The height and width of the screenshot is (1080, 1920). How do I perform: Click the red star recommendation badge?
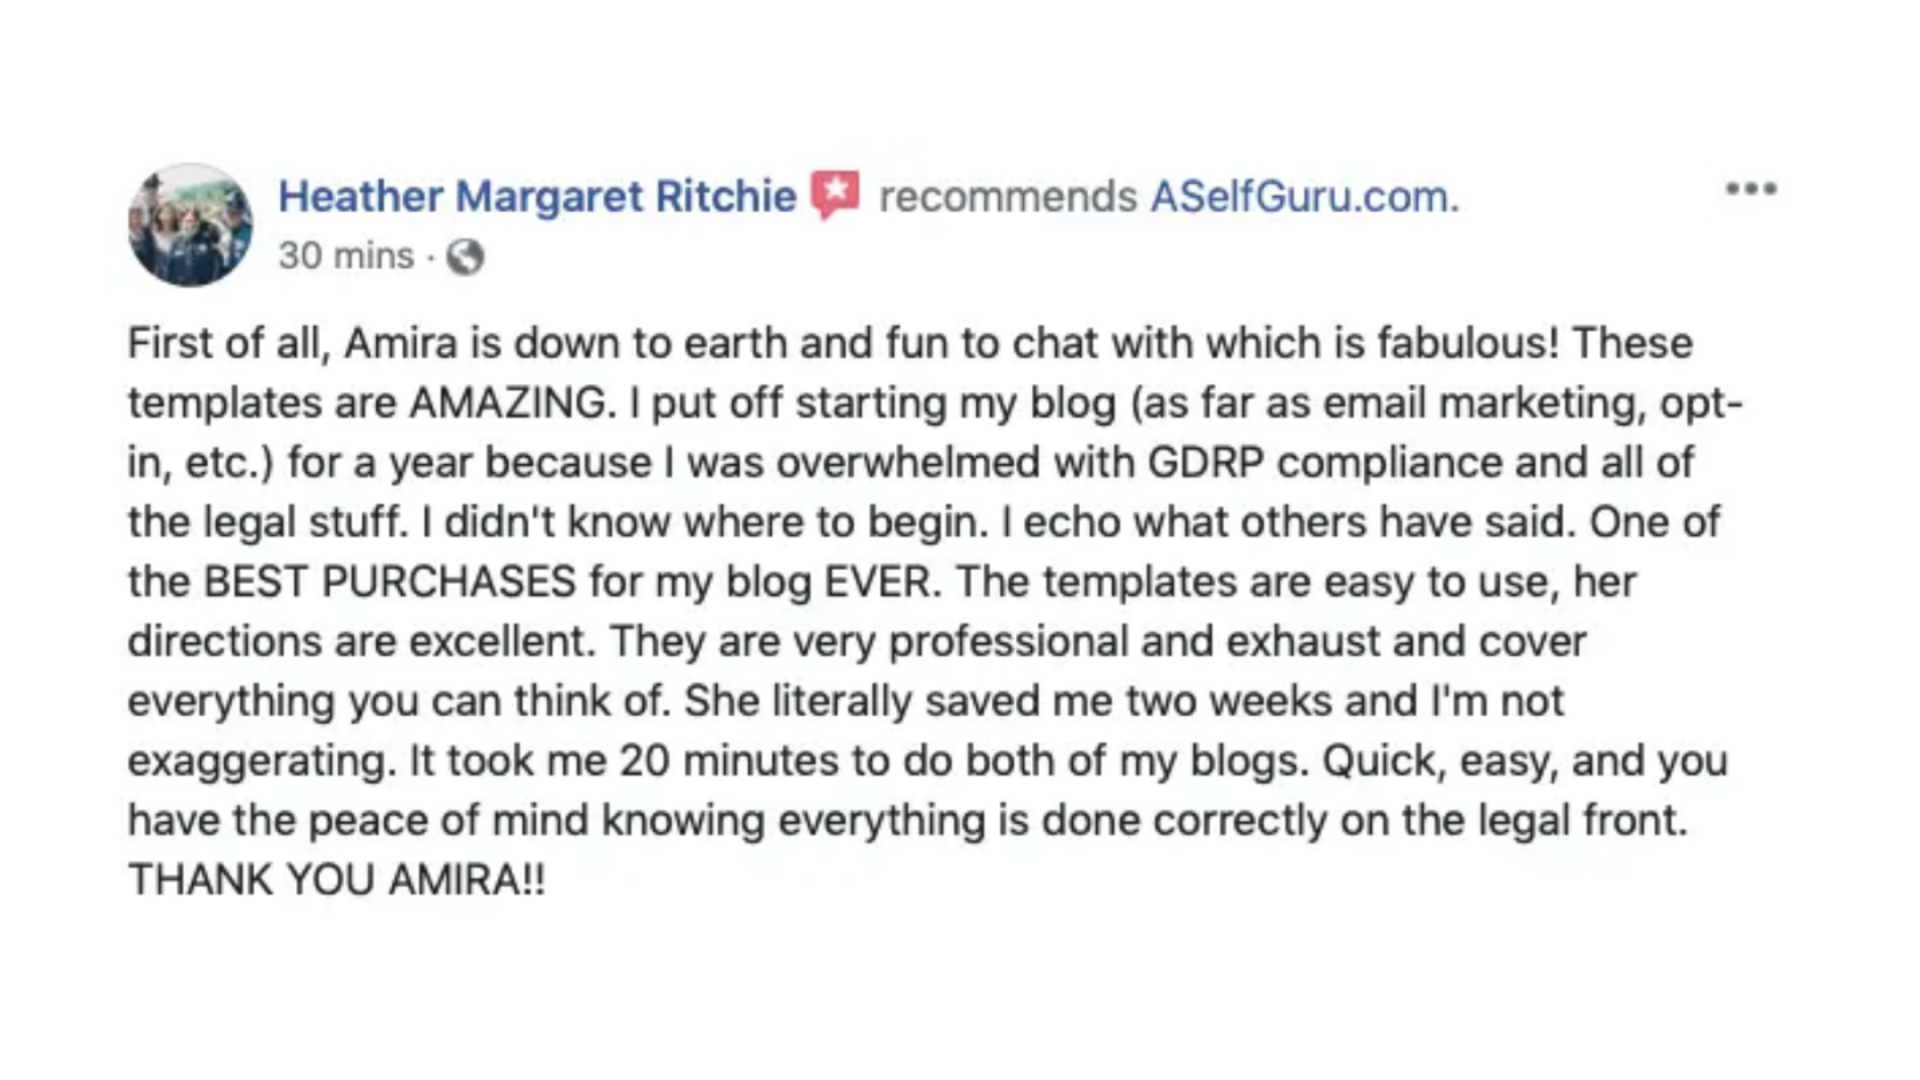[835, 195]
